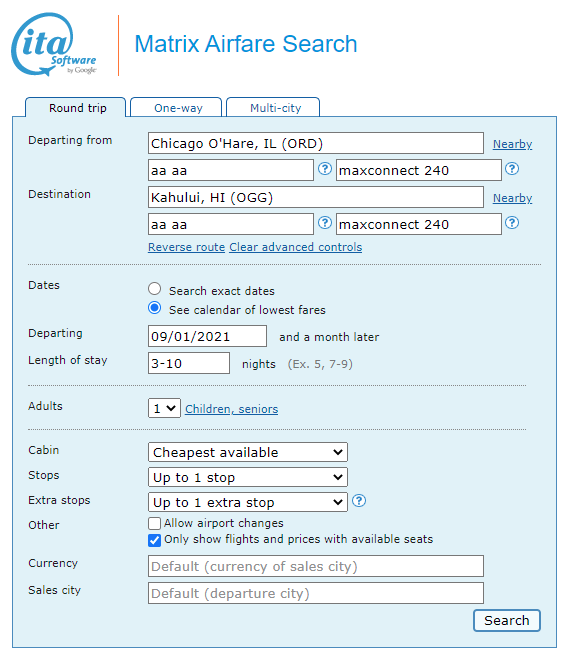Open help icon beside destination routing codes field

325,223
